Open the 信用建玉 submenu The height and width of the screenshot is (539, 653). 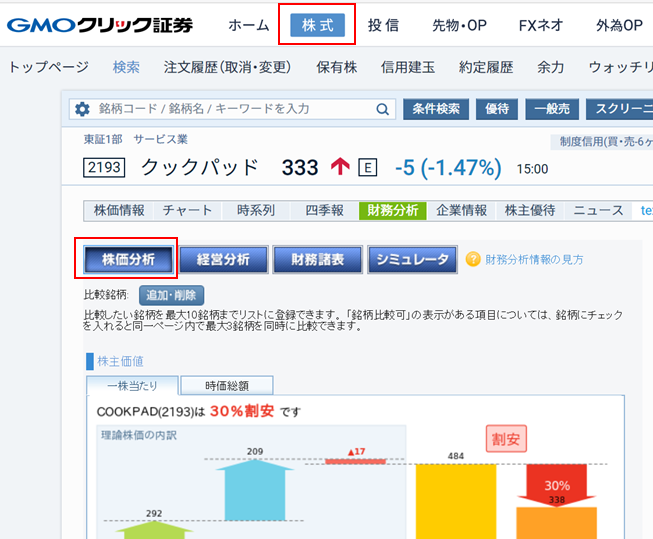[x=408, y=67]
